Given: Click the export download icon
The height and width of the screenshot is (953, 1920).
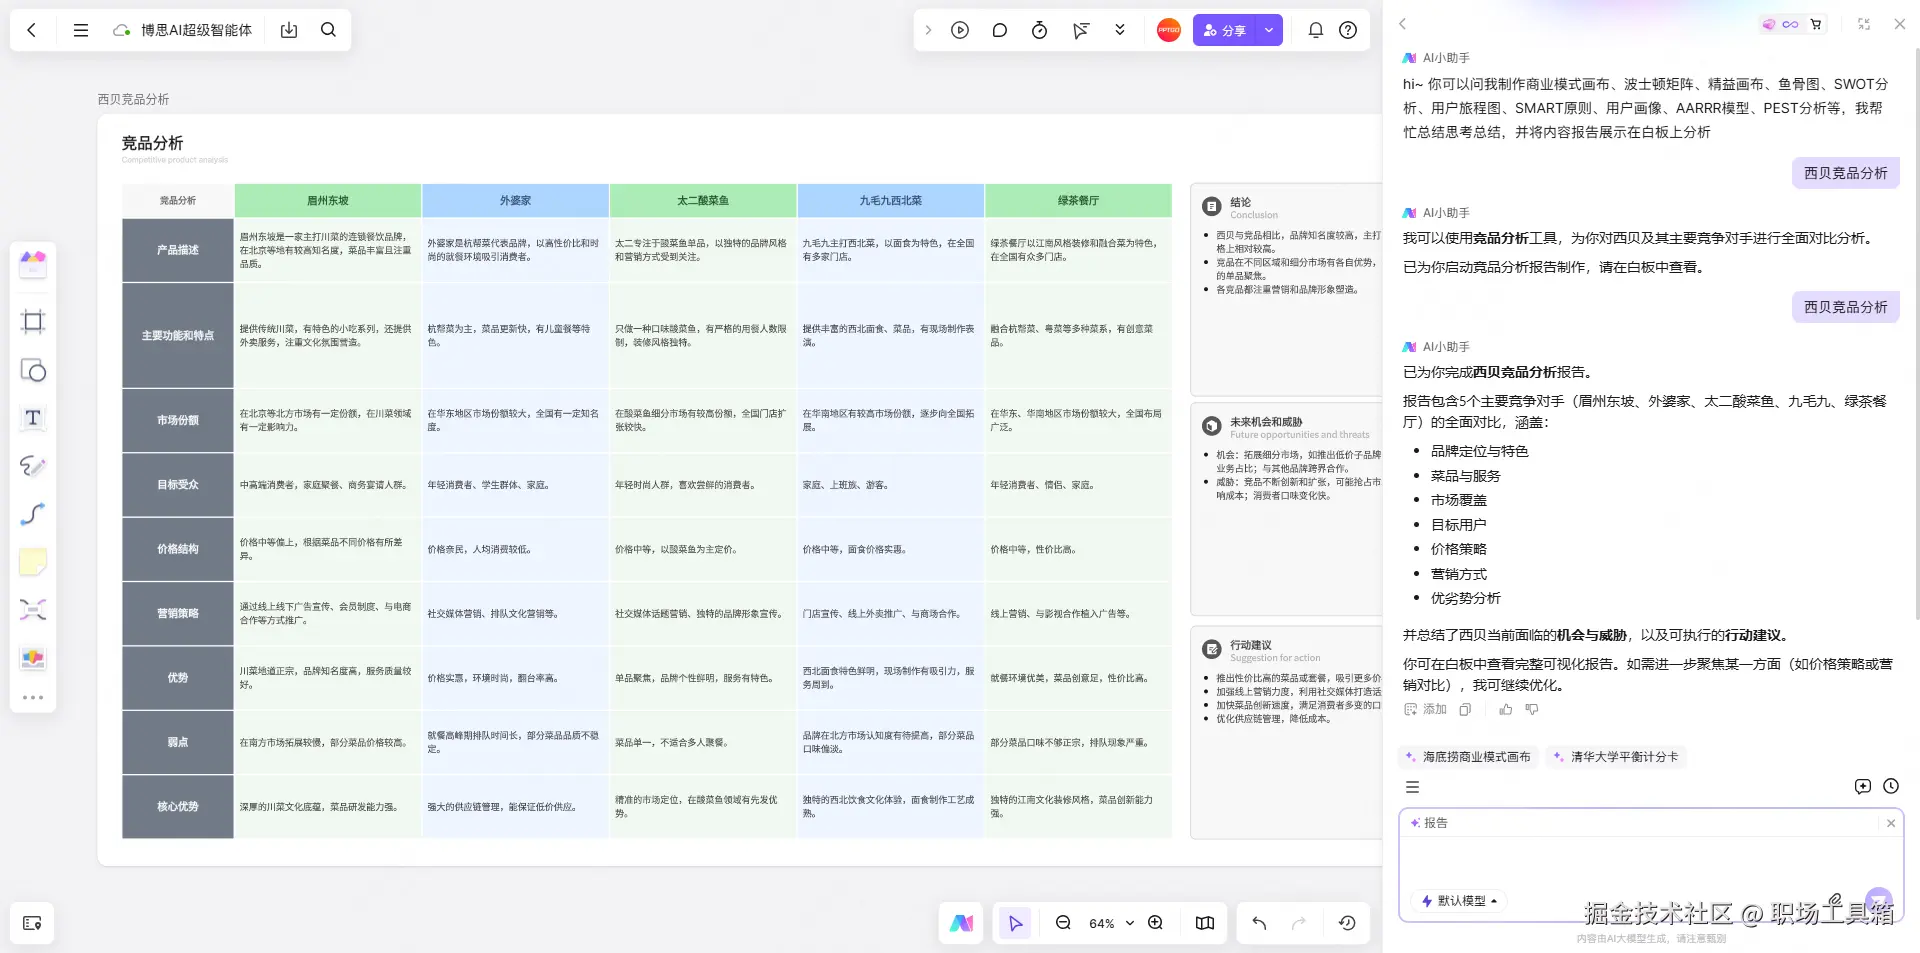Looking at the screenshot, I should pyautogui.click(x=289, y=30).
